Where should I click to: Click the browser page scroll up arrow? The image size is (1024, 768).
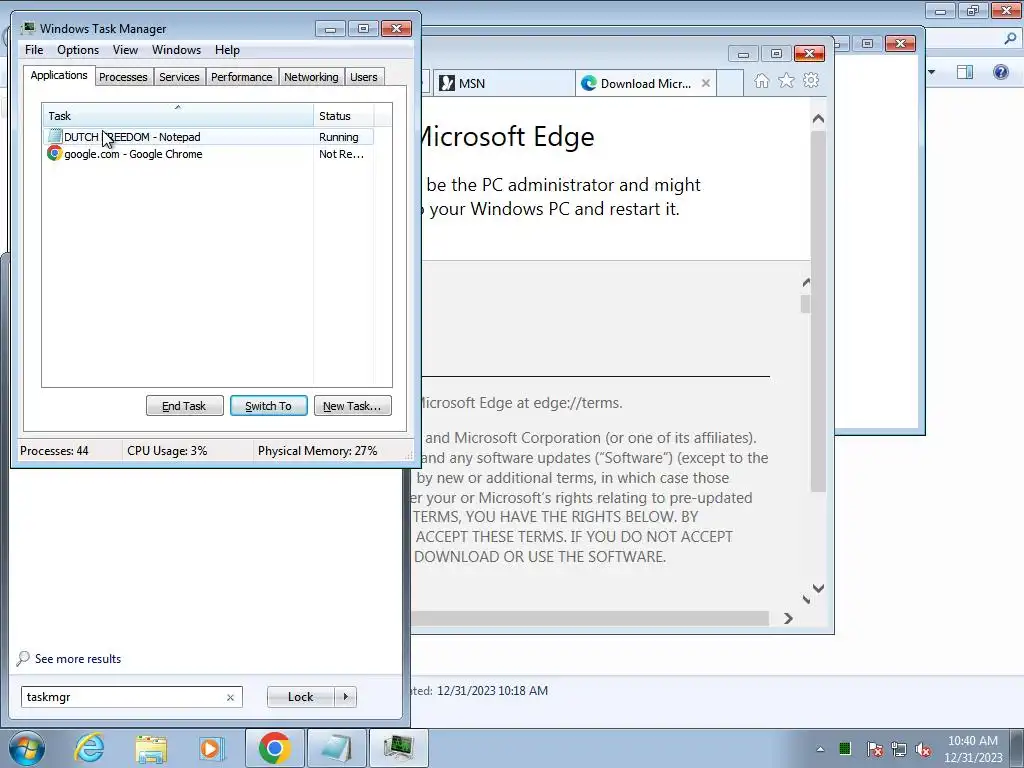(x=818, y=119)
